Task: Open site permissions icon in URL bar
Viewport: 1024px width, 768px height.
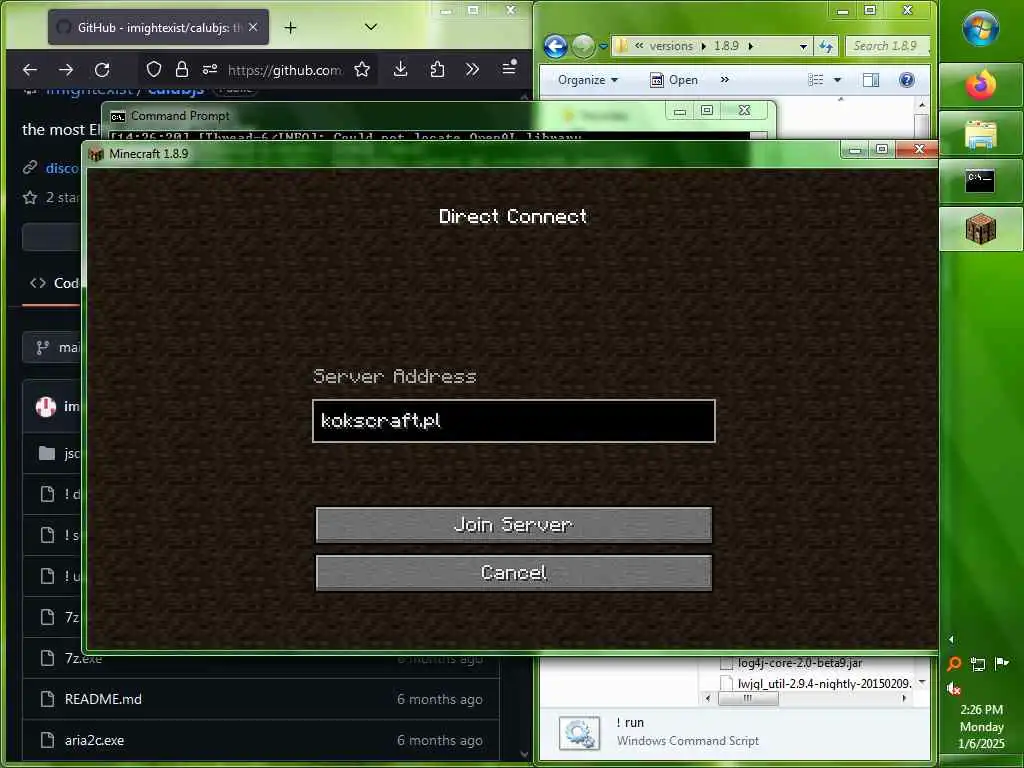Action: tap(210, 69)
